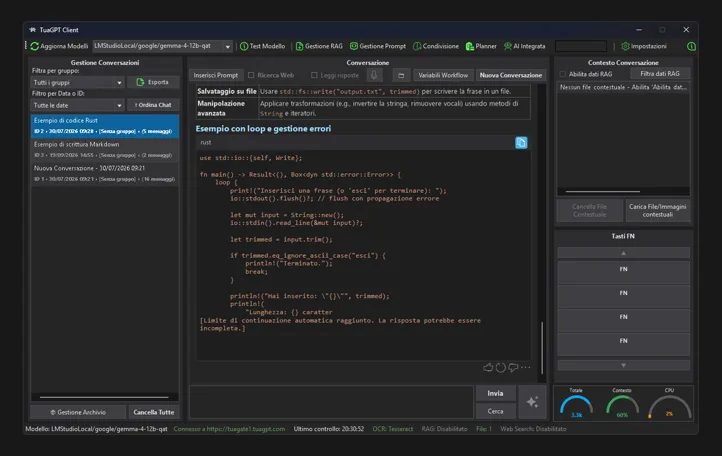This screenshot has height=456, width=722.
Task: Click Filtra dati RAG button
Action: (x=659, y=74)
